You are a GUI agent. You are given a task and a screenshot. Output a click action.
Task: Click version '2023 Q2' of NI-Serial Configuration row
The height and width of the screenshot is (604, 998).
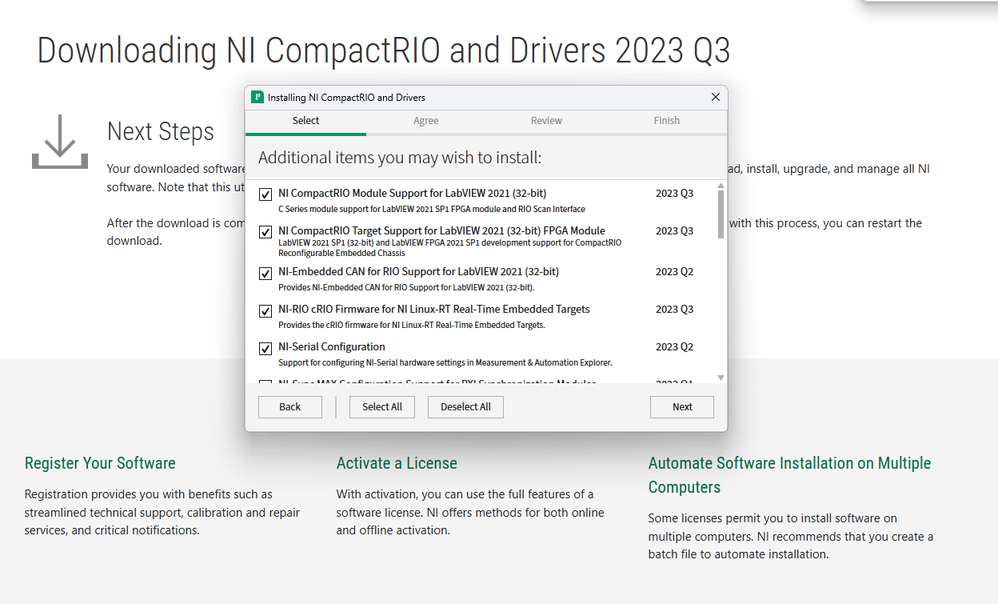coord(675,347)
